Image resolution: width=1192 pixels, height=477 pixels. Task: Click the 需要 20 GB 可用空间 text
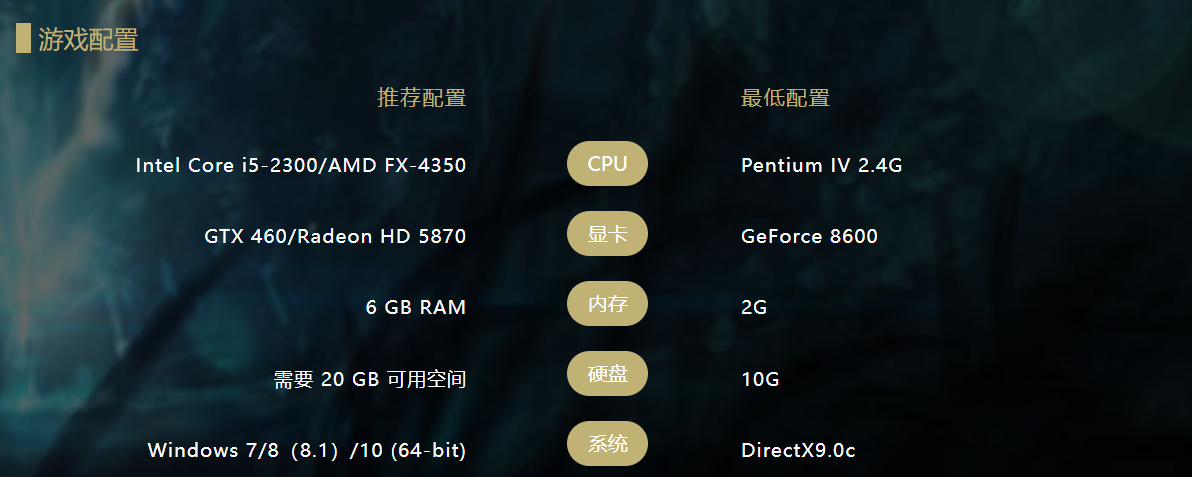click(370, 380)
